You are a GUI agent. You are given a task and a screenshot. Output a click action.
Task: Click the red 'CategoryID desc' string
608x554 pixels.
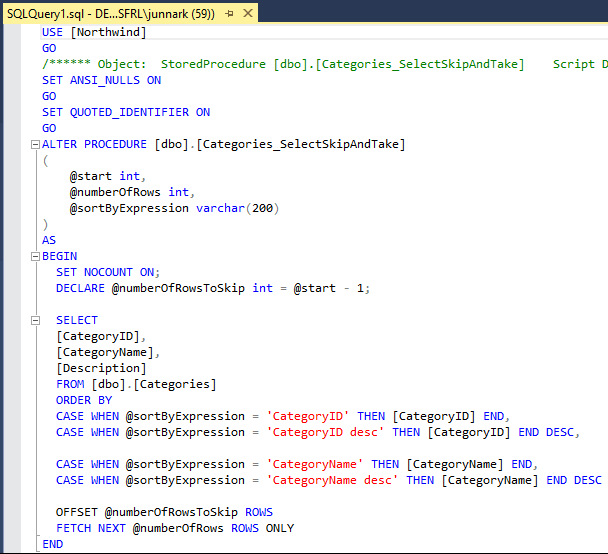tap(325, 432)
